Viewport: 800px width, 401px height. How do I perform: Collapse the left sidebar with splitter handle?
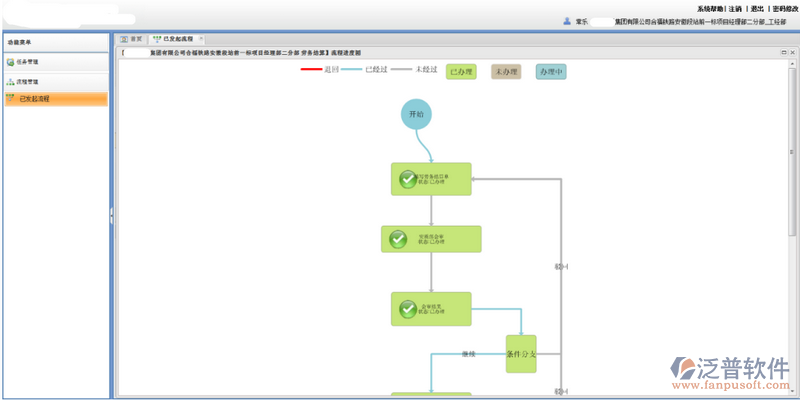coord(112,214)
